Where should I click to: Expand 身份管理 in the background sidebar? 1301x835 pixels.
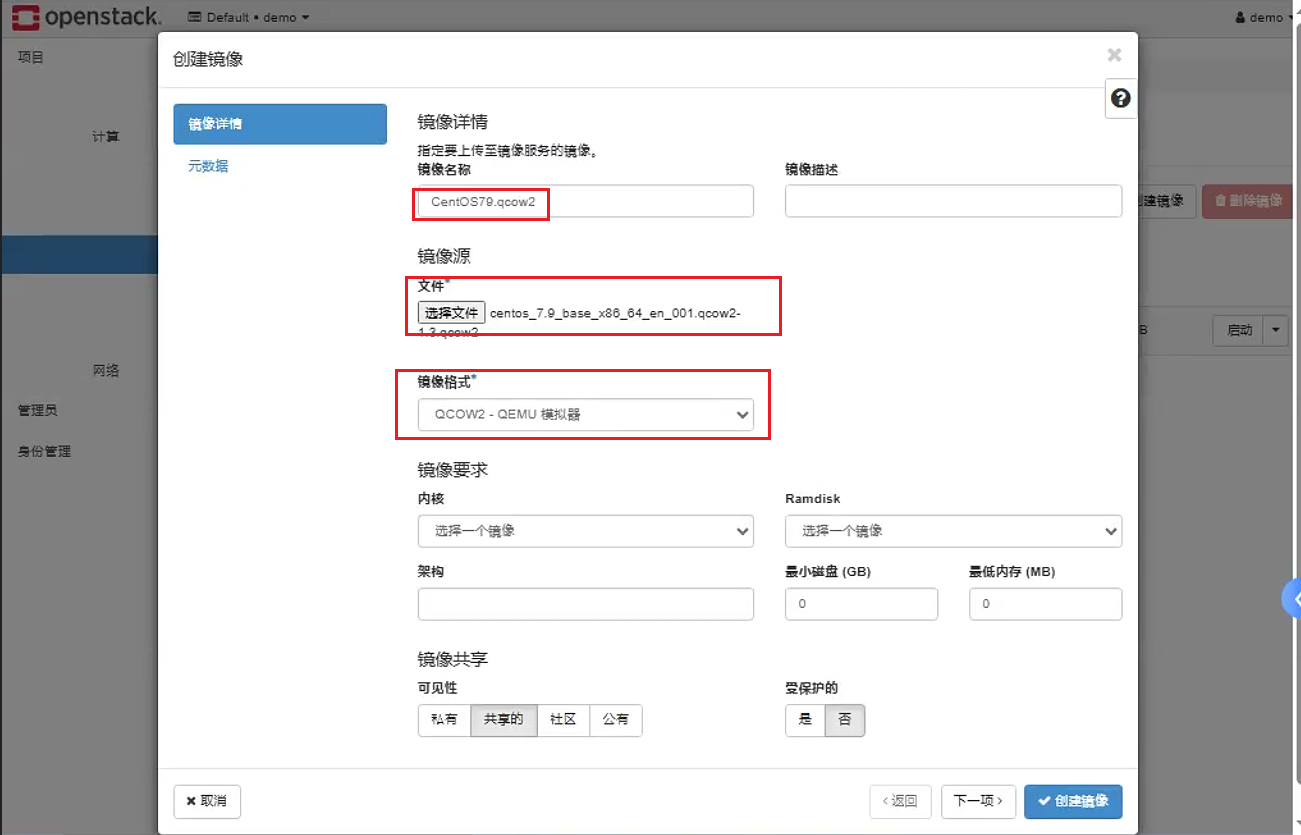pos(44,451)
